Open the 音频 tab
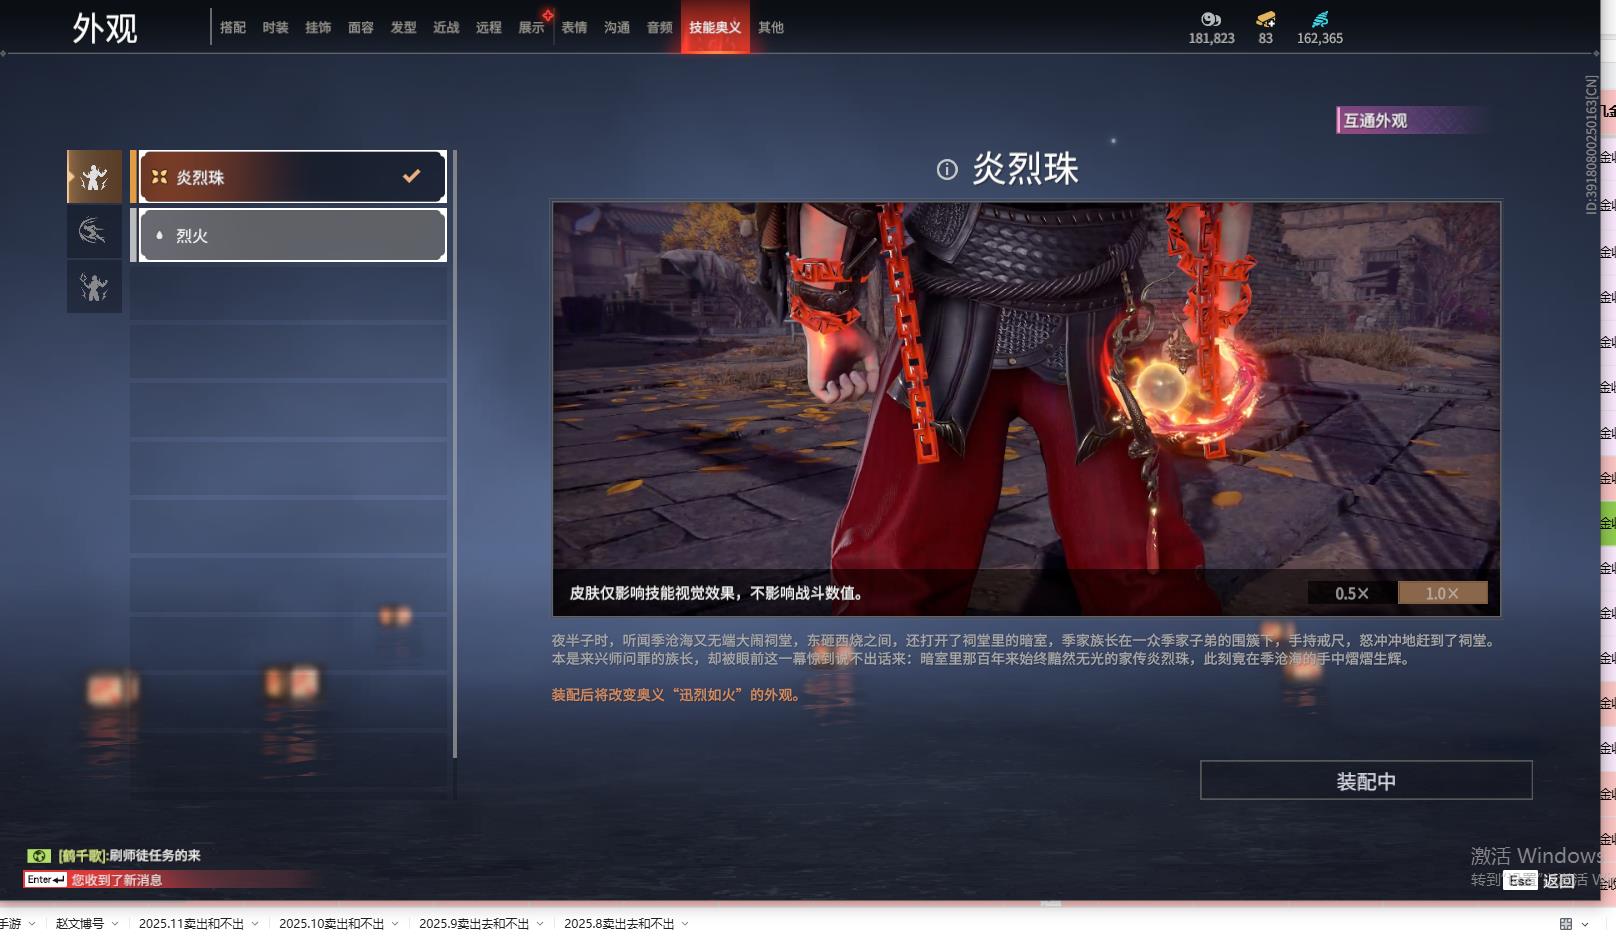This screenshot has height=939, width=1616. tap(660, 28)
